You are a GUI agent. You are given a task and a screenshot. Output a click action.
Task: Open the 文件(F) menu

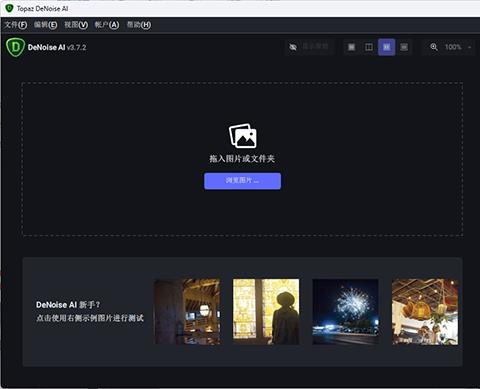(16, 25)
